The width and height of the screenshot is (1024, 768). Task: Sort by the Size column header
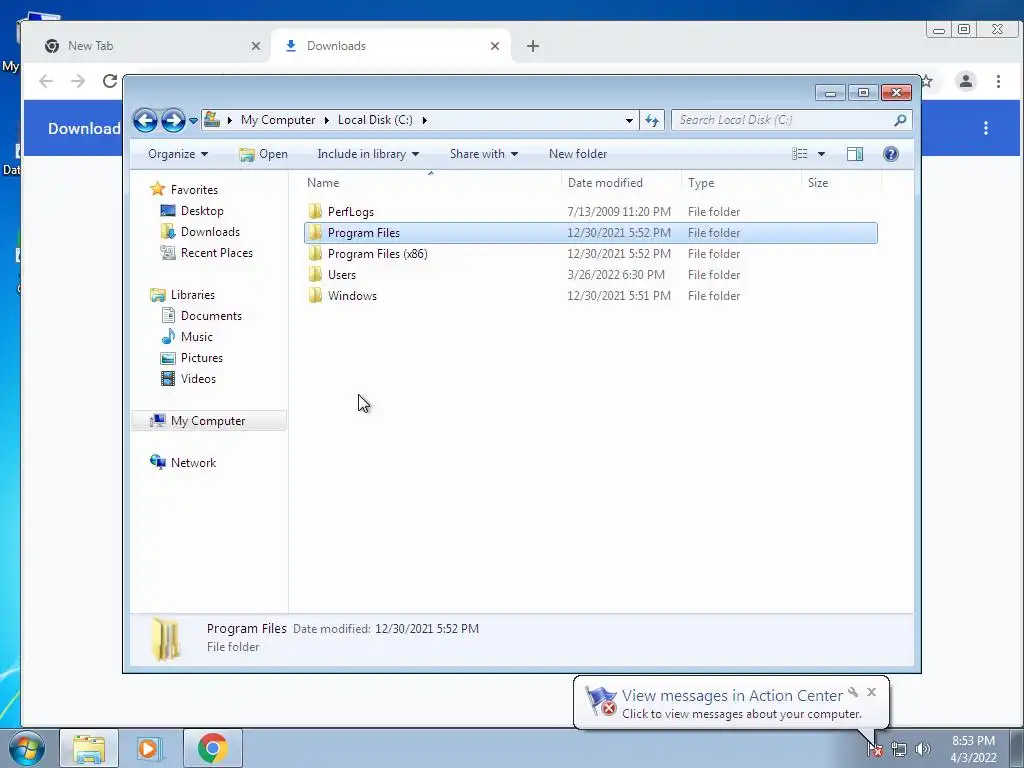pyautogui.click(x=841, y=183)
